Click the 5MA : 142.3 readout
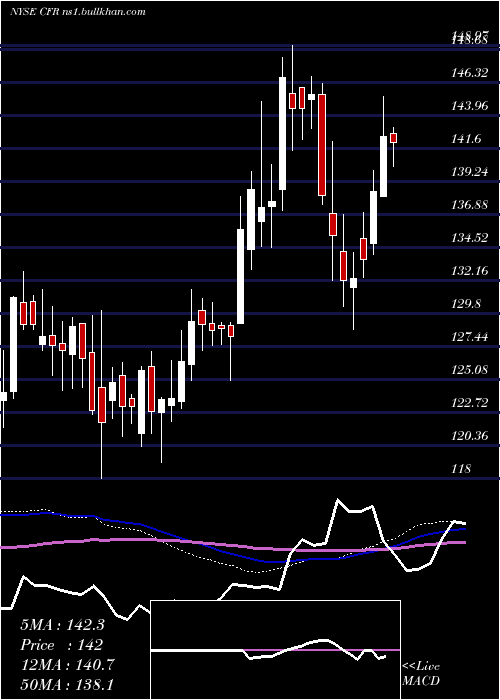This screenshot has height=700, width=500. point(62,625)
